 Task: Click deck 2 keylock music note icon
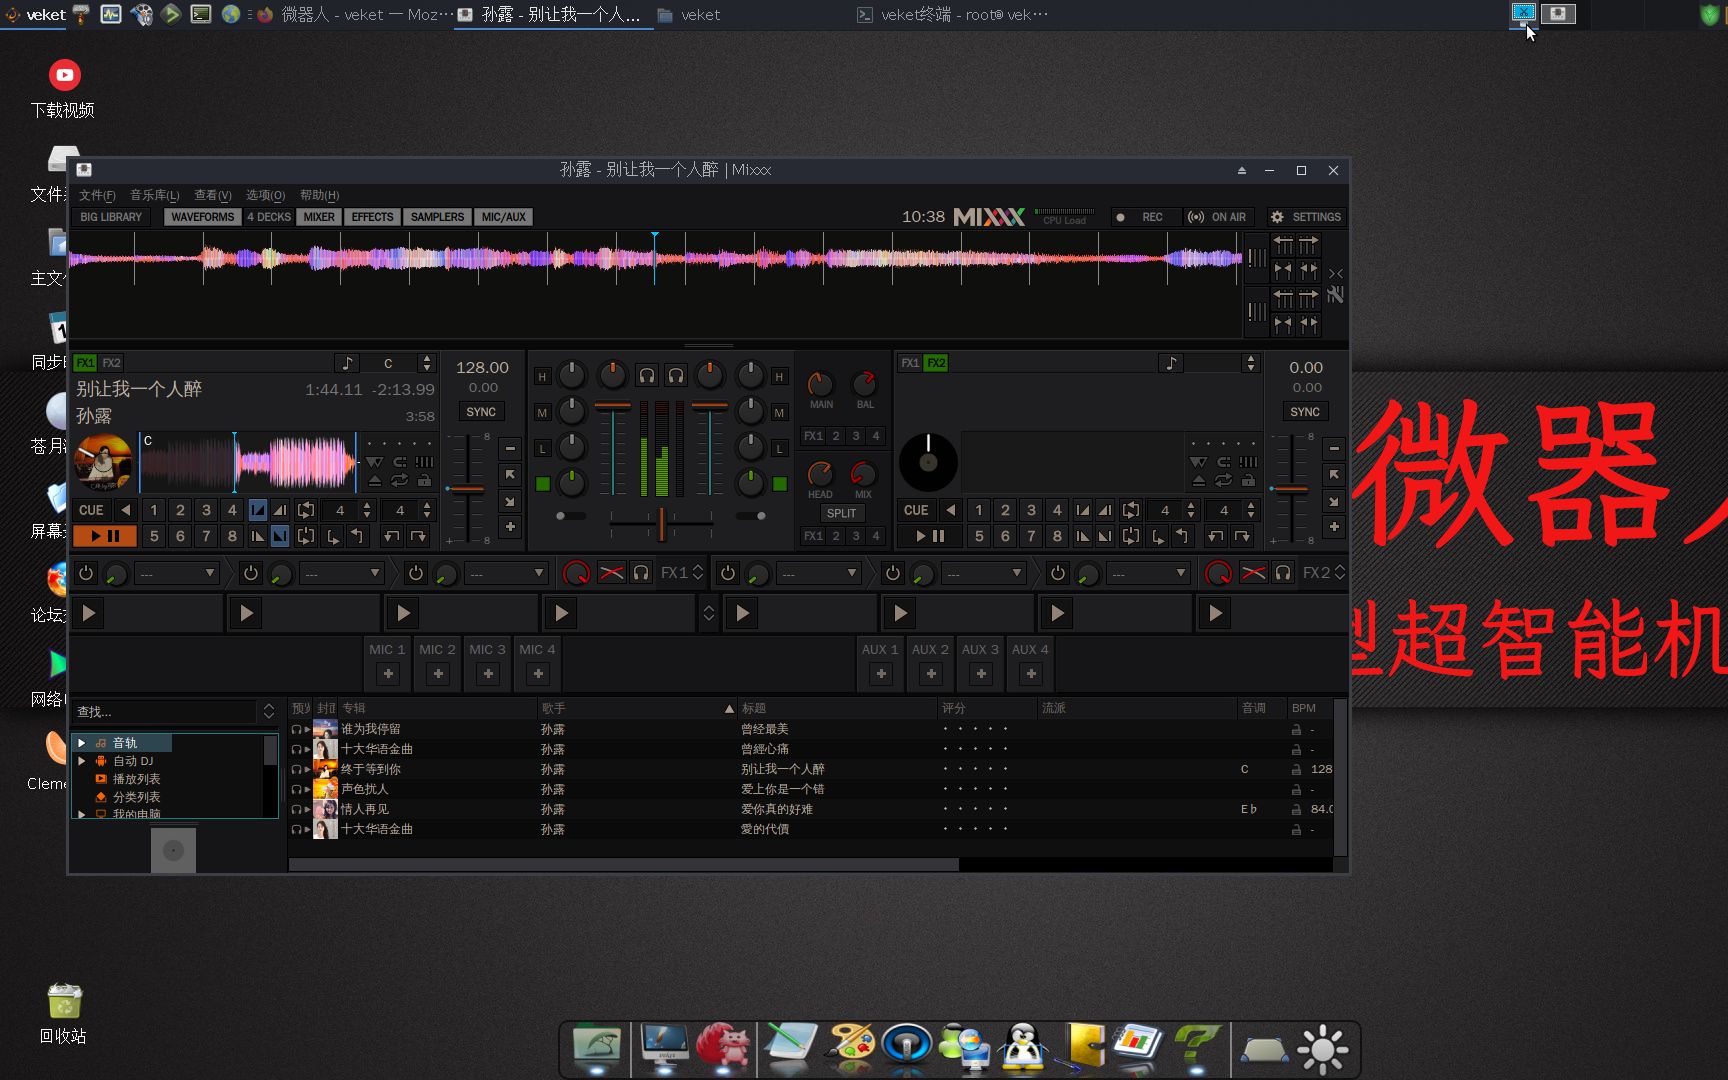point(1171,363)
